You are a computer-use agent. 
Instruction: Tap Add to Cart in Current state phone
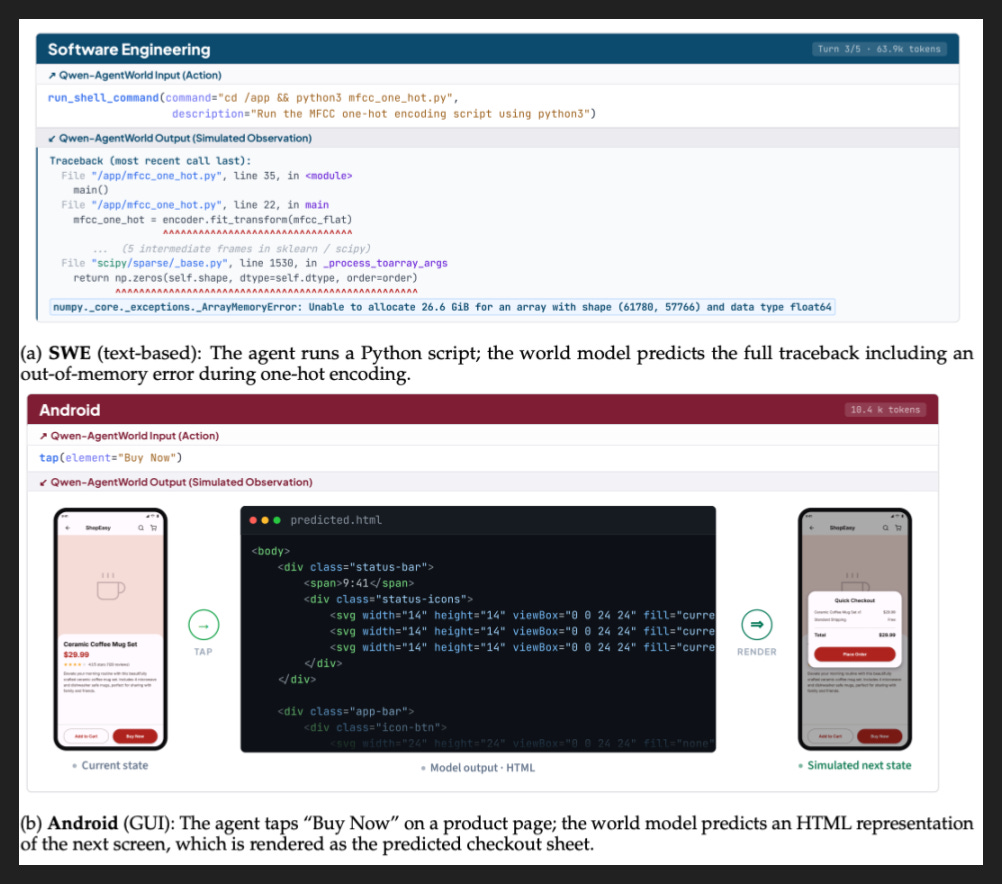click(x=86, y=736)
